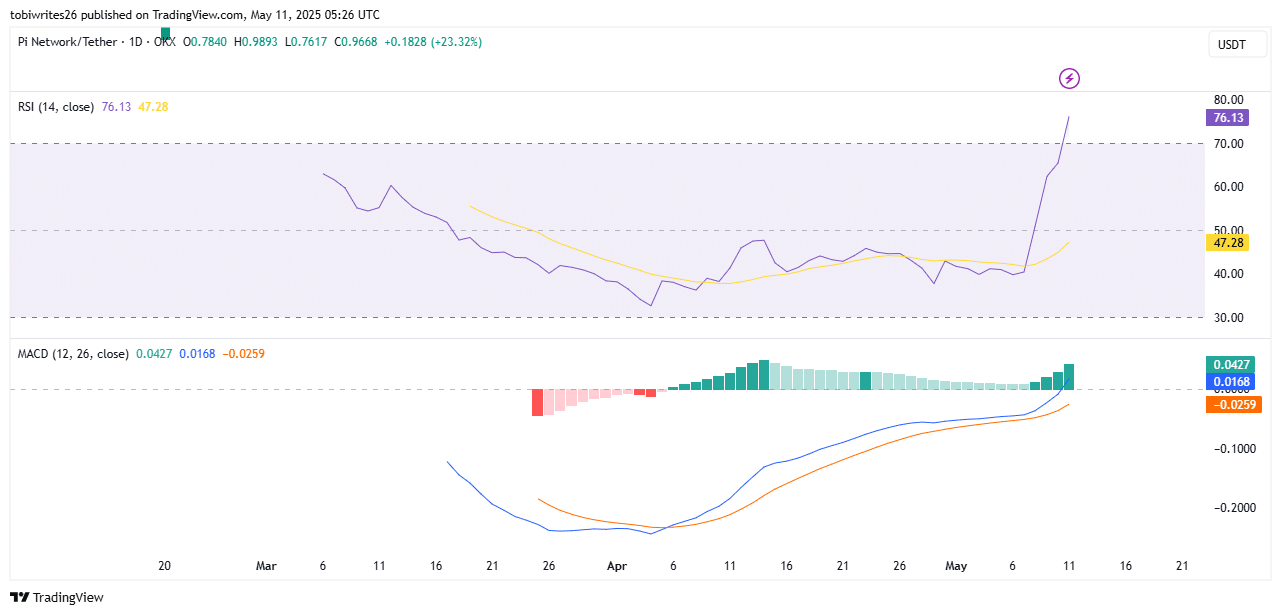Click the yellow 47.28 RSI axis tag
The image size is (1281, 615).
1227,242
